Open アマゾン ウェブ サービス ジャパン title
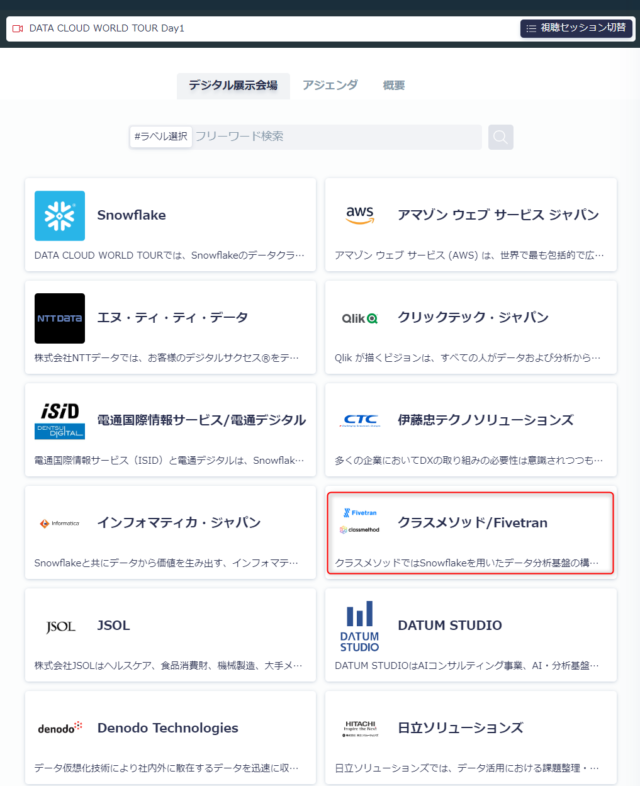The image size is (640, 786). click(x=498, y=215)
